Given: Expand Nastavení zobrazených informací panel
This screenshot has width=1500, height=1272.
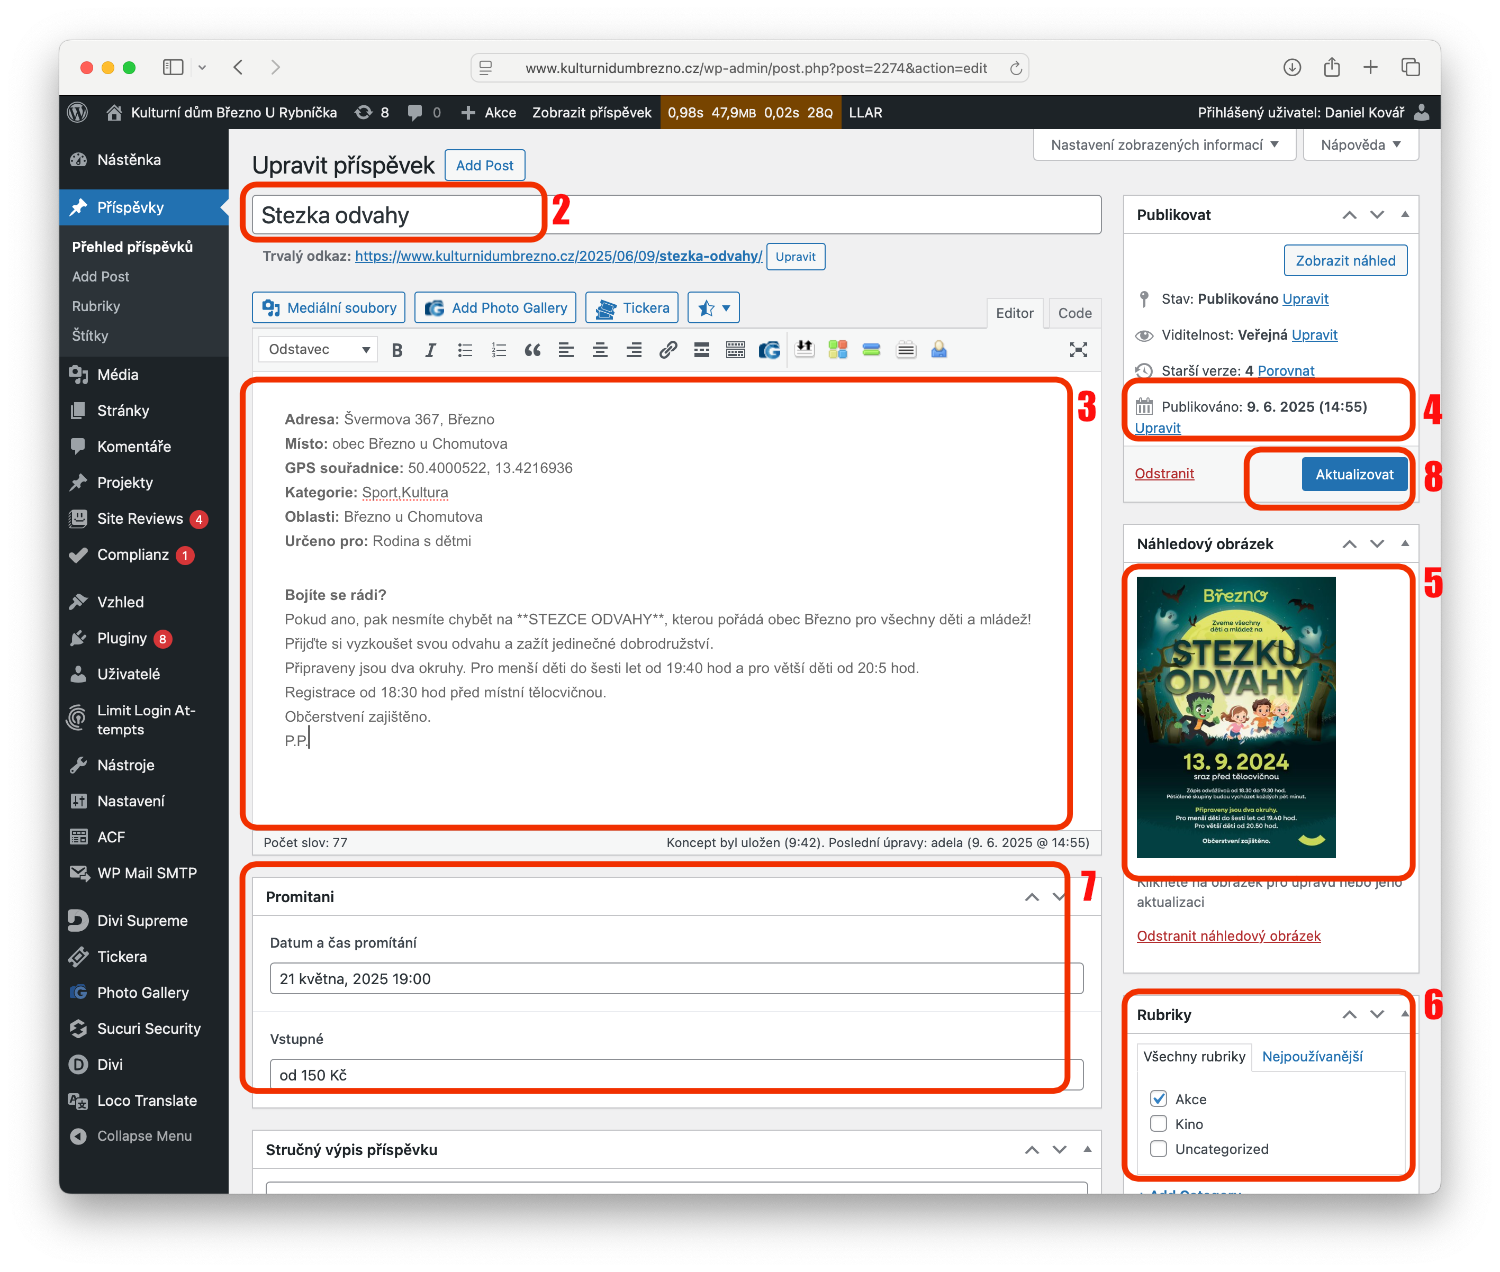Looking at the screenshot, I should click(x=1164, y=145).
